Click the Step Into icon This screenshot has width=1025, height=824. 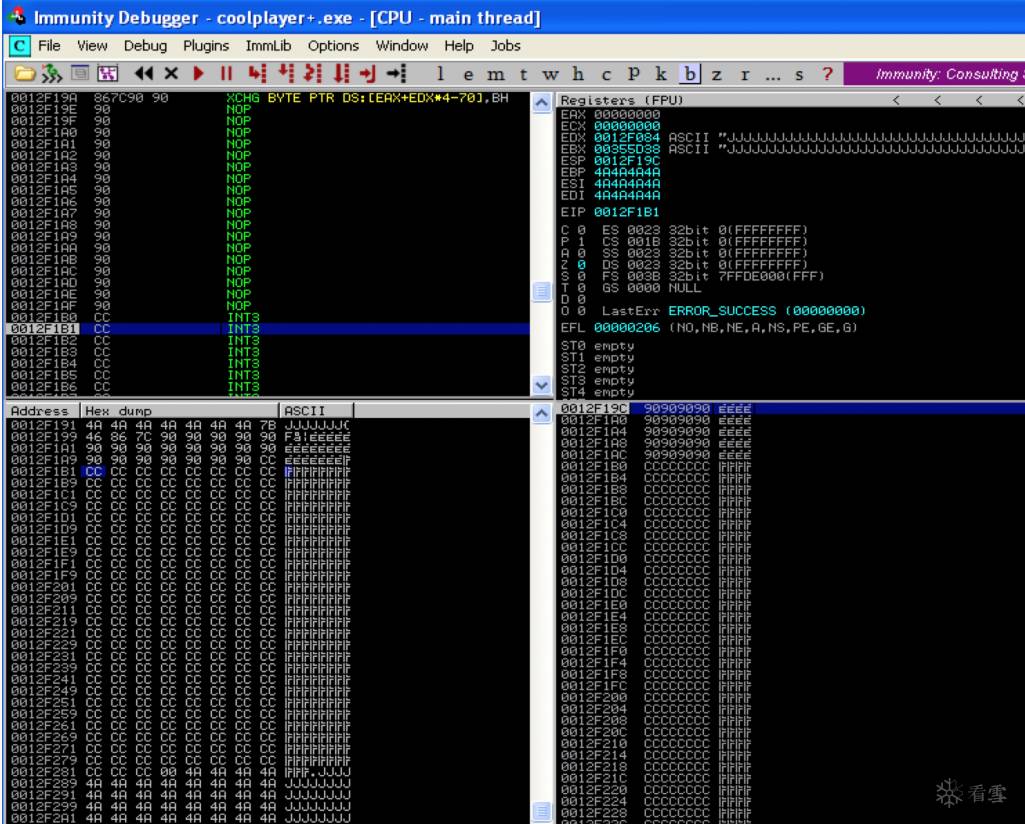click(258, 73)
